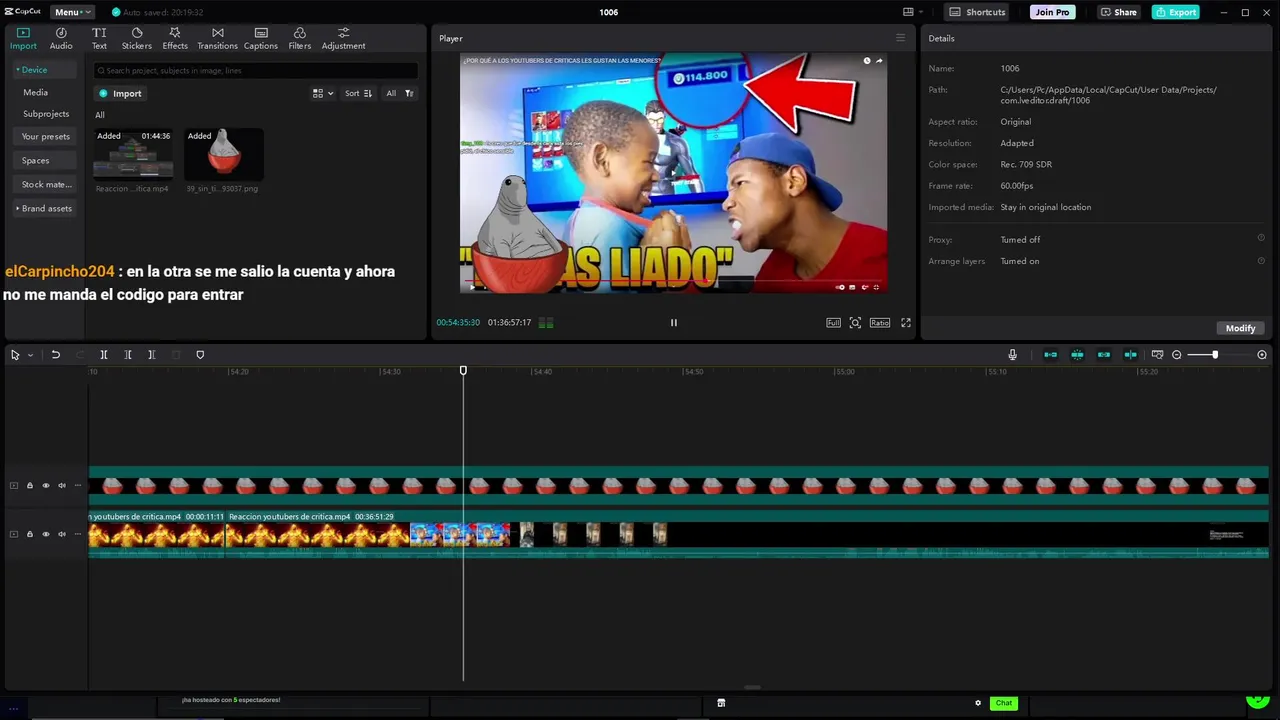Viewport: 1280px width, 720px height.
Task: Enter fullscreen player mode
Action: (x=906, y=323)
